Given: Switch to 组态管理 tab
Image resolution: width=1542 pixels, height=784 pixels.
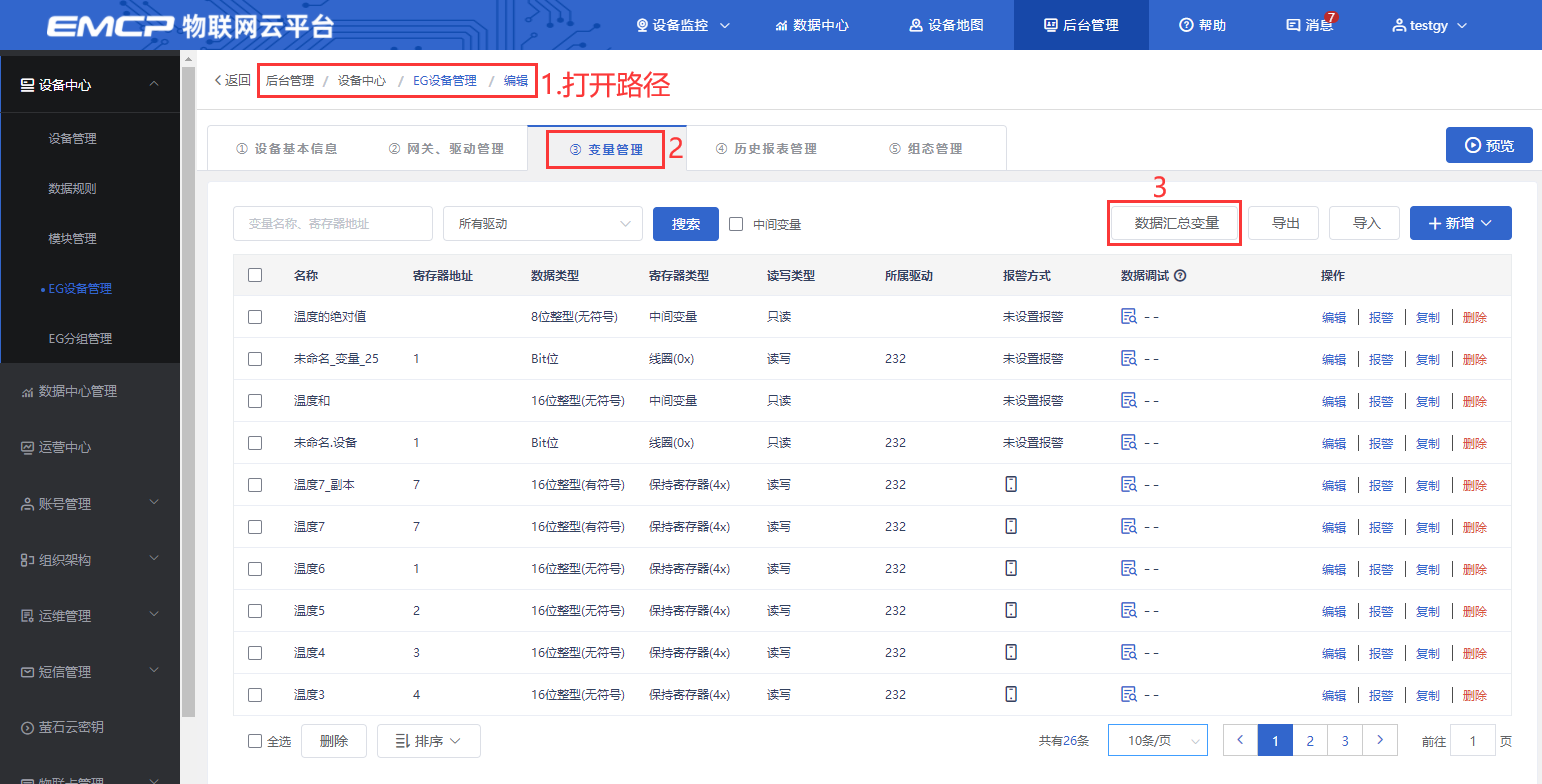Looking at the screenshot, I should [925, 149].
